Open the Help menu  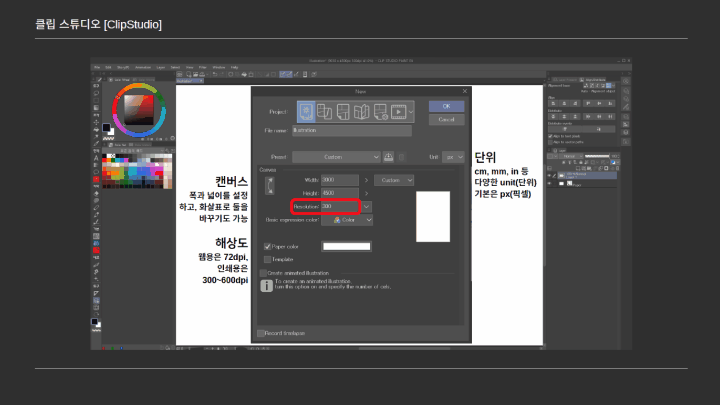point(235,68)
